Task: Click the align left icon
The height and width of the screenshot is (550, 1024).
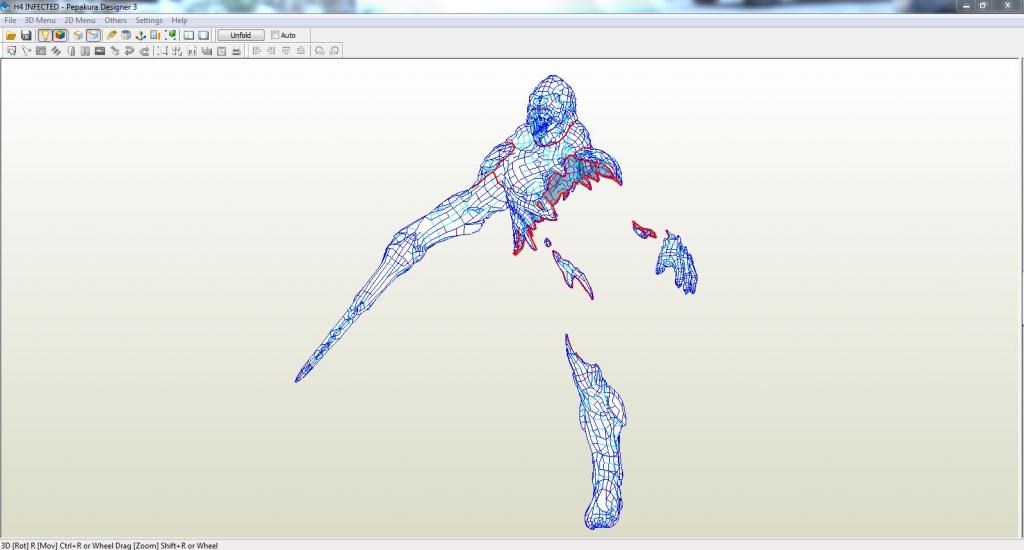Action: pos(257,51)
